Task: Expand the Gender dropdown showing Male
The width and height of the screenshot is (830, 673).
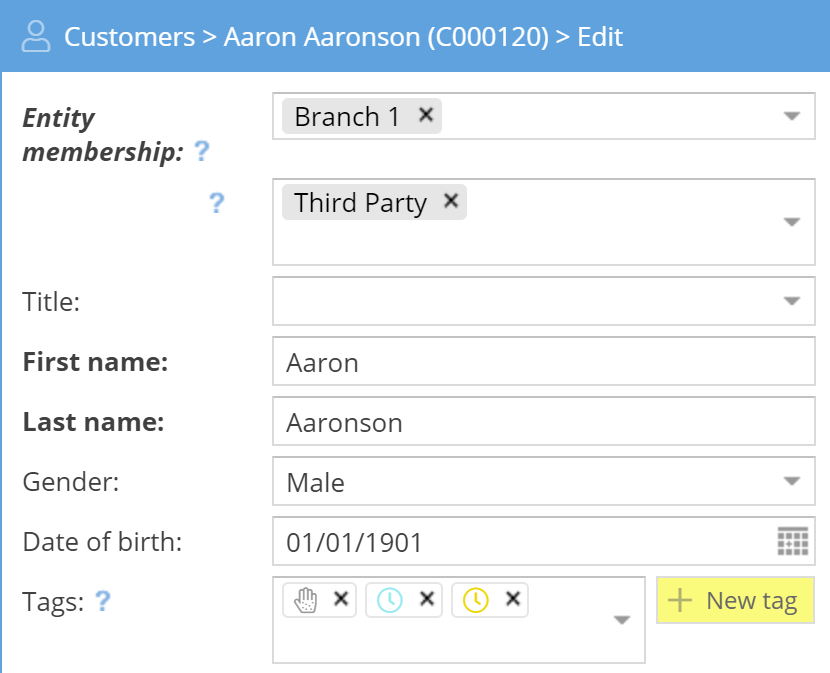Action: (792, 482)
